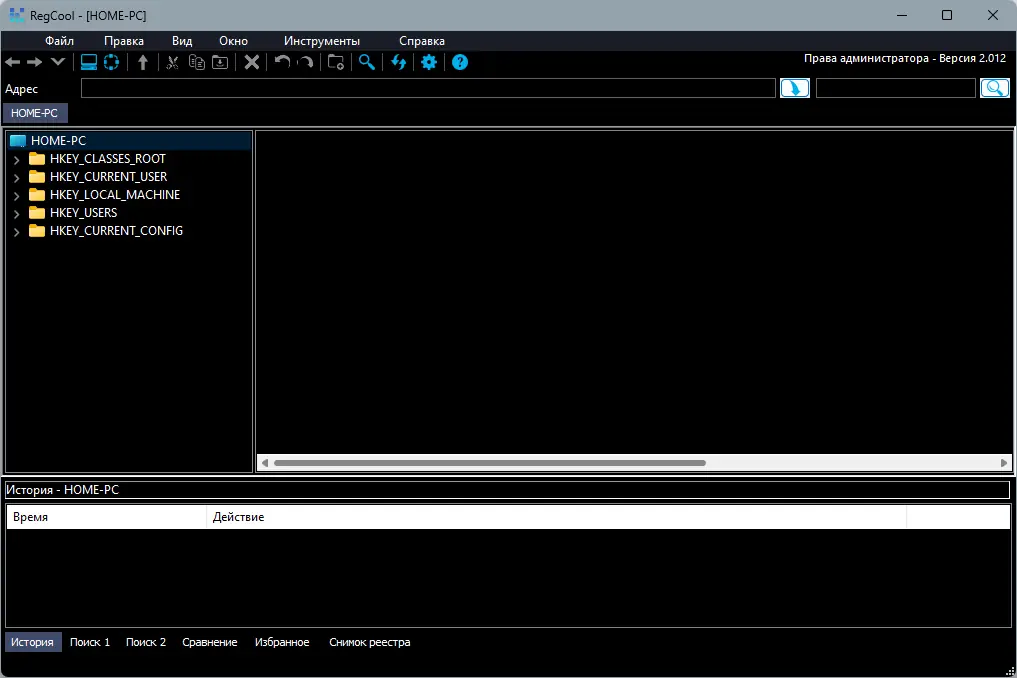Select the HKEY_CURRENT_CONFIG key
The height and width of the screenshot is (678, 1017).
point(116,231)
